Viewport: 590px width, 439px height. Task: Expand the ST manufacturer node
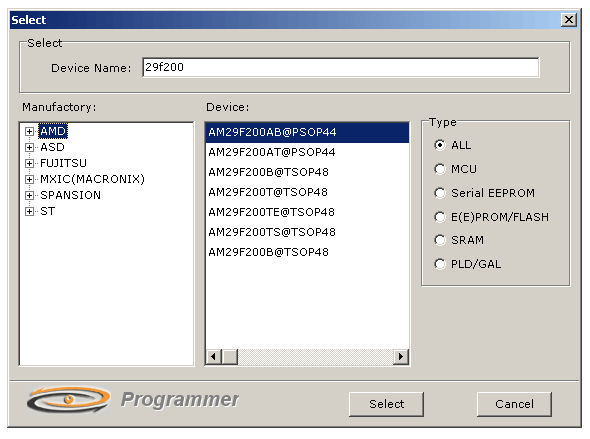[x=29, y=211]
